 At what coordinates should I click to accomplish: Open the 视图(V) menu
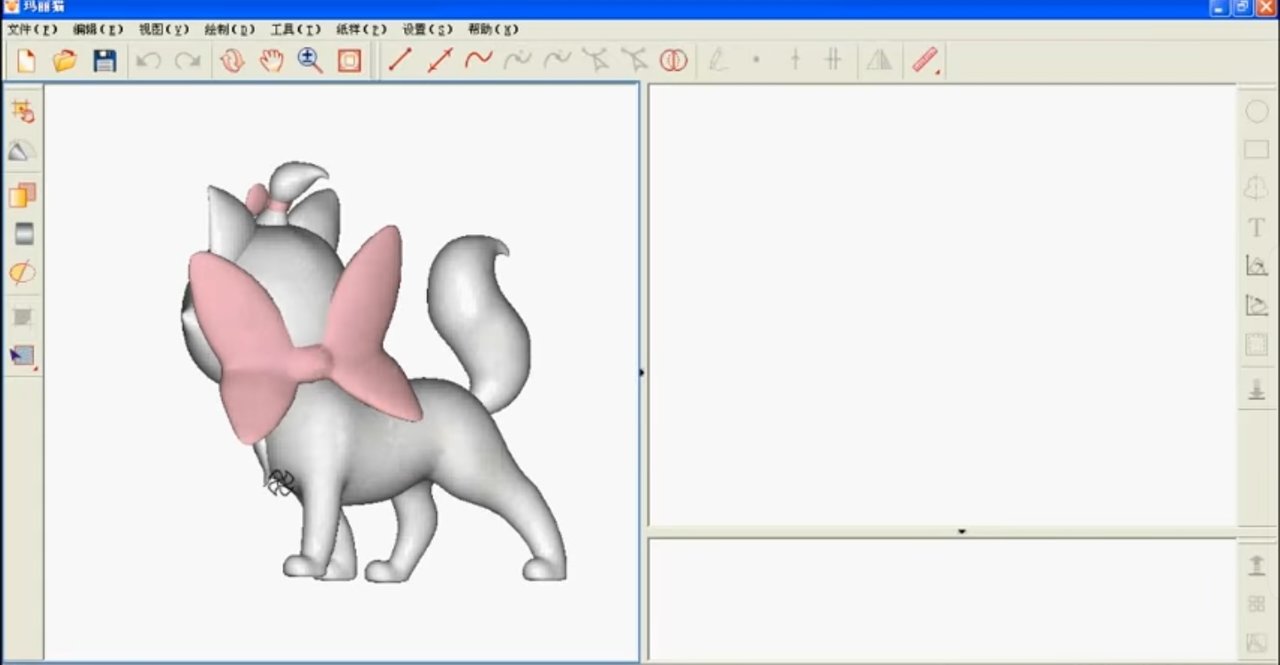click(164, 30)
